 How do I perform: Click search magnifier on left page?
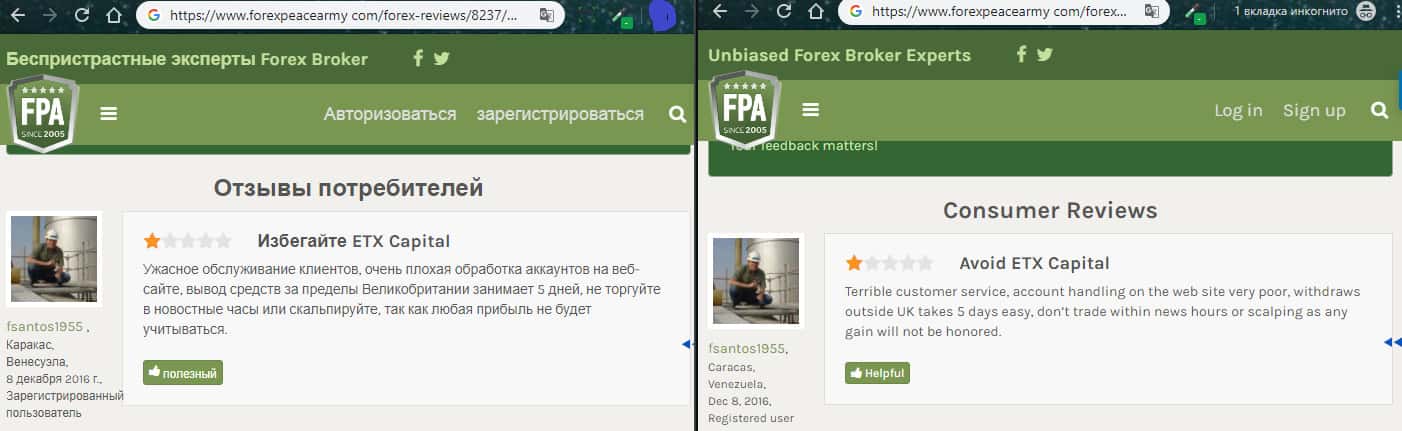(677, 114)
